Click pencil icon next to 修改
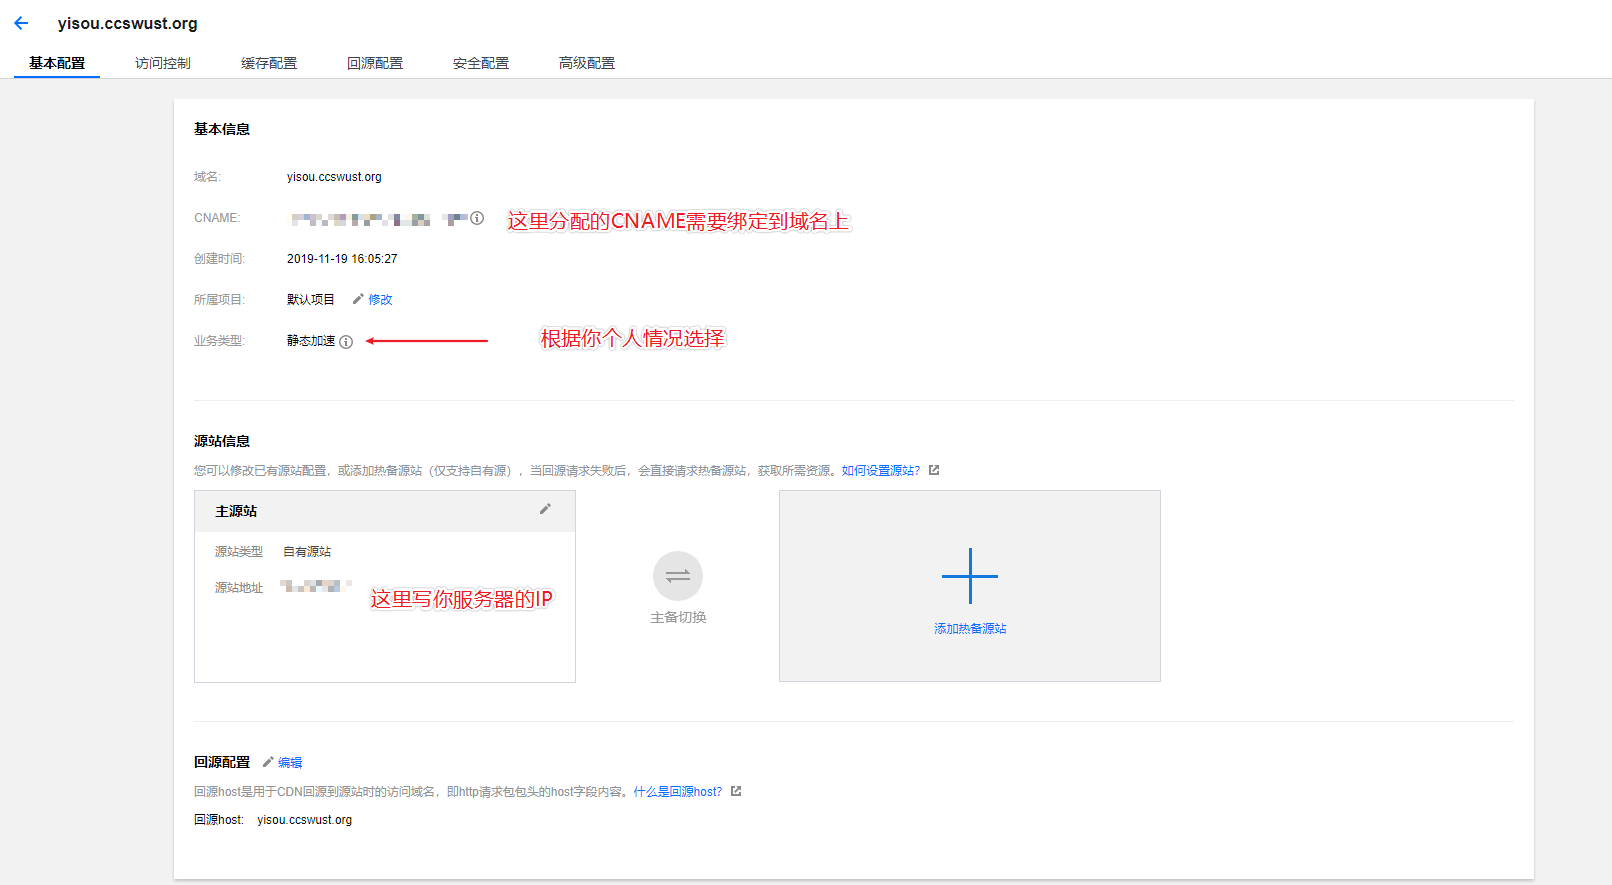The image size is (1612, 885). [x=358, y=299]
